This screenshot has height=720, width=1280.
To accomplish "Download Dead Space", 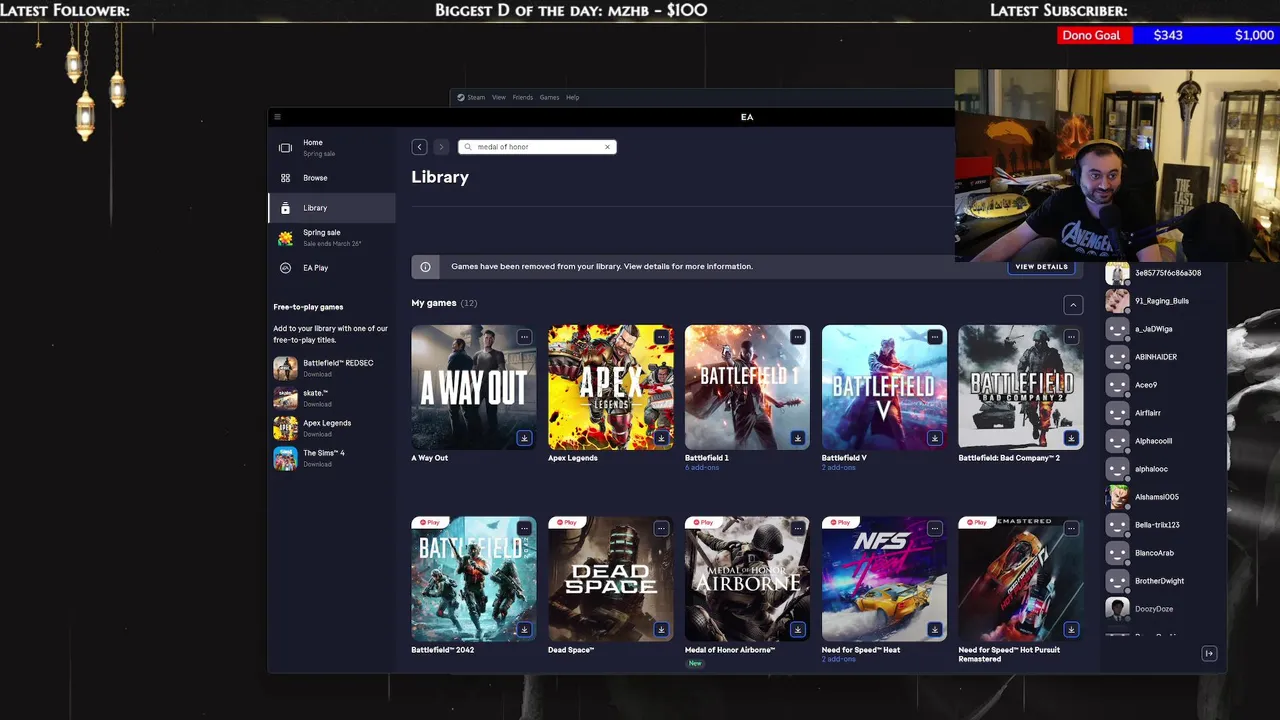I will point(661,629).
